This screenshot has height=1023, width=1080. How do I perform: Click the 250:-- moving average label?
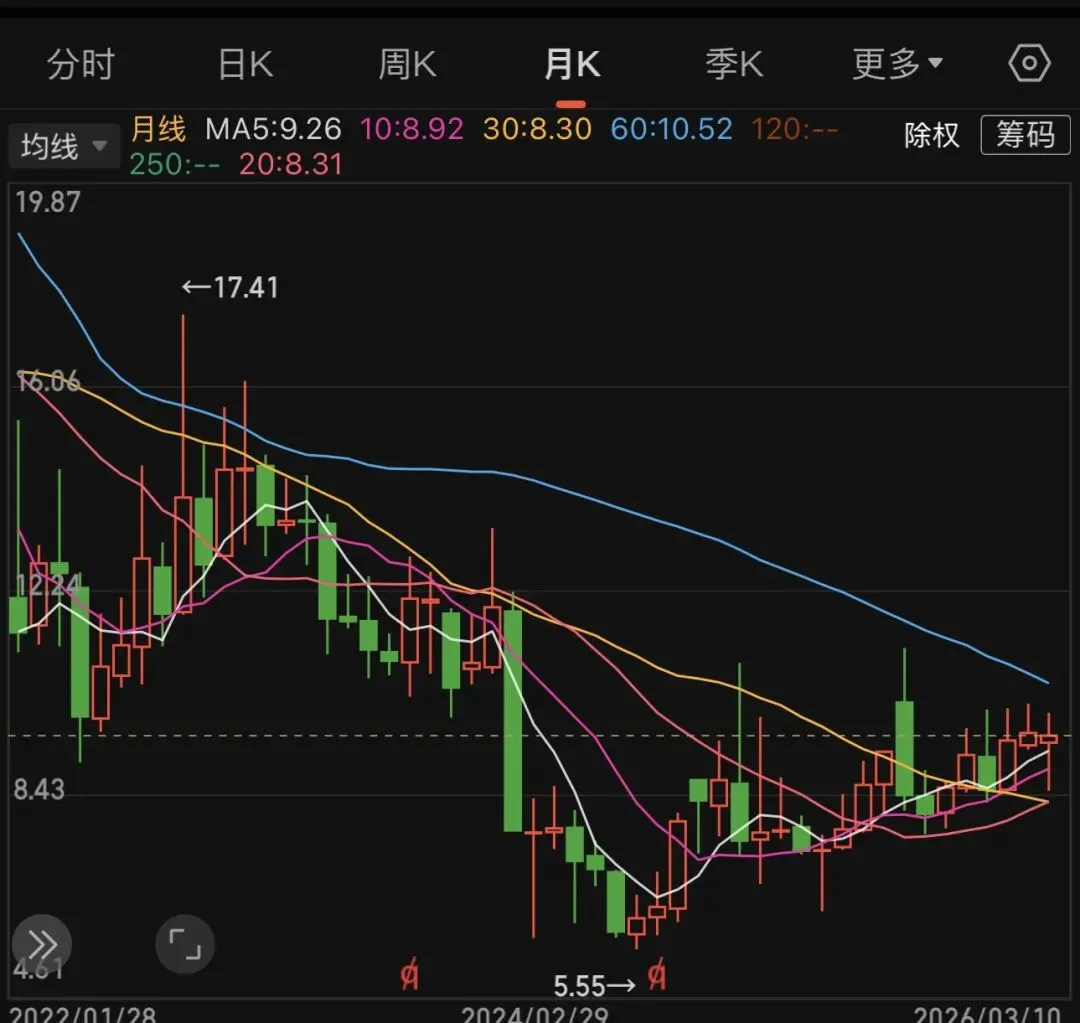pyautogui.click(x=174, y=164)
